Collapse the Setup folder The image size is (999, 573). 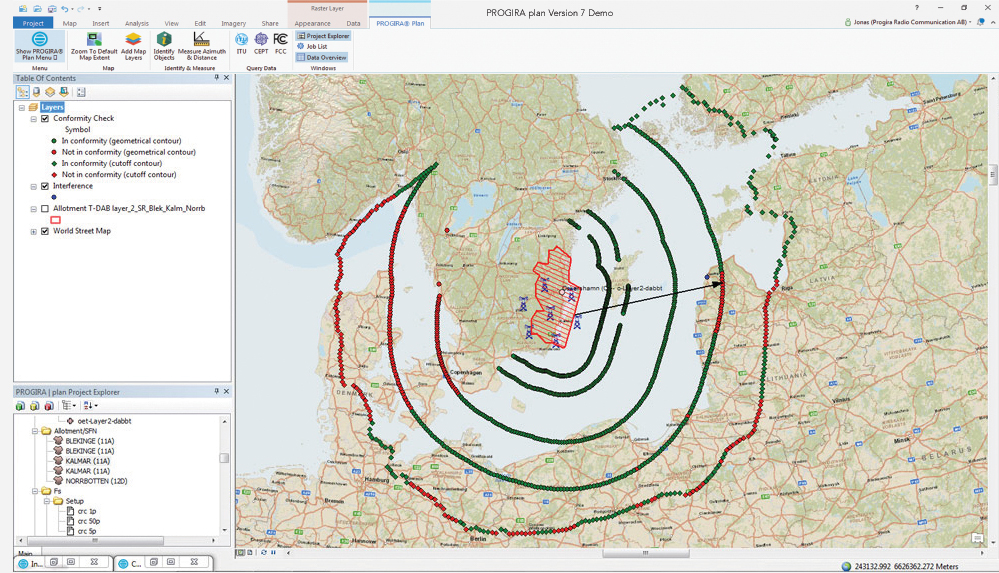click(x=47, y=501)
